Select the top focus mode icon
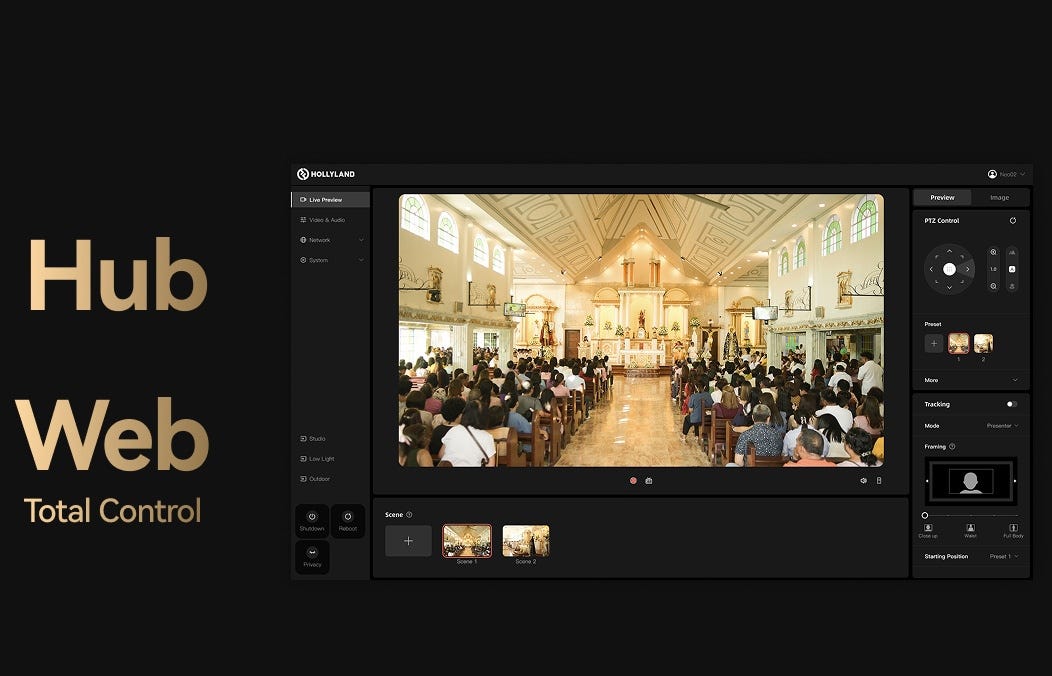Screen dimensions: 1052x676 click(1012, 252)
